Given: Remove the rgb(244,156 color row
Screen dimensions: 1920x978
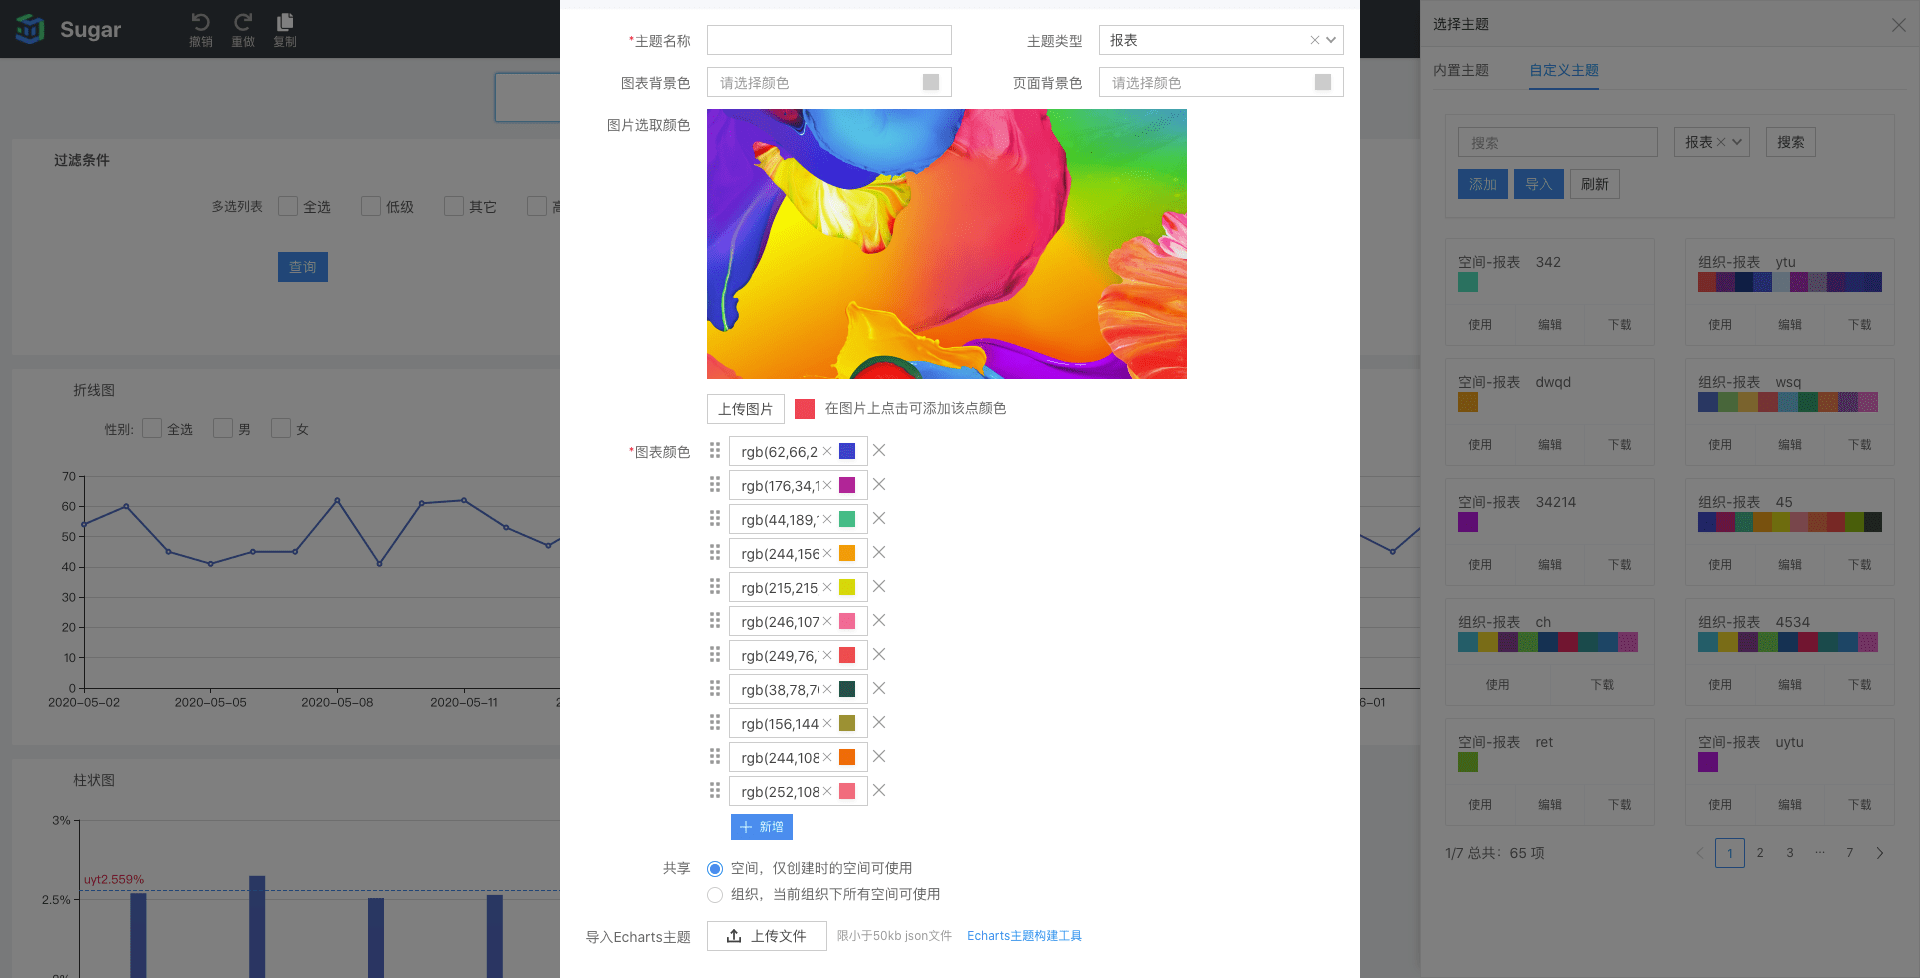Looking at the screenshot, I should click(879, 552).
